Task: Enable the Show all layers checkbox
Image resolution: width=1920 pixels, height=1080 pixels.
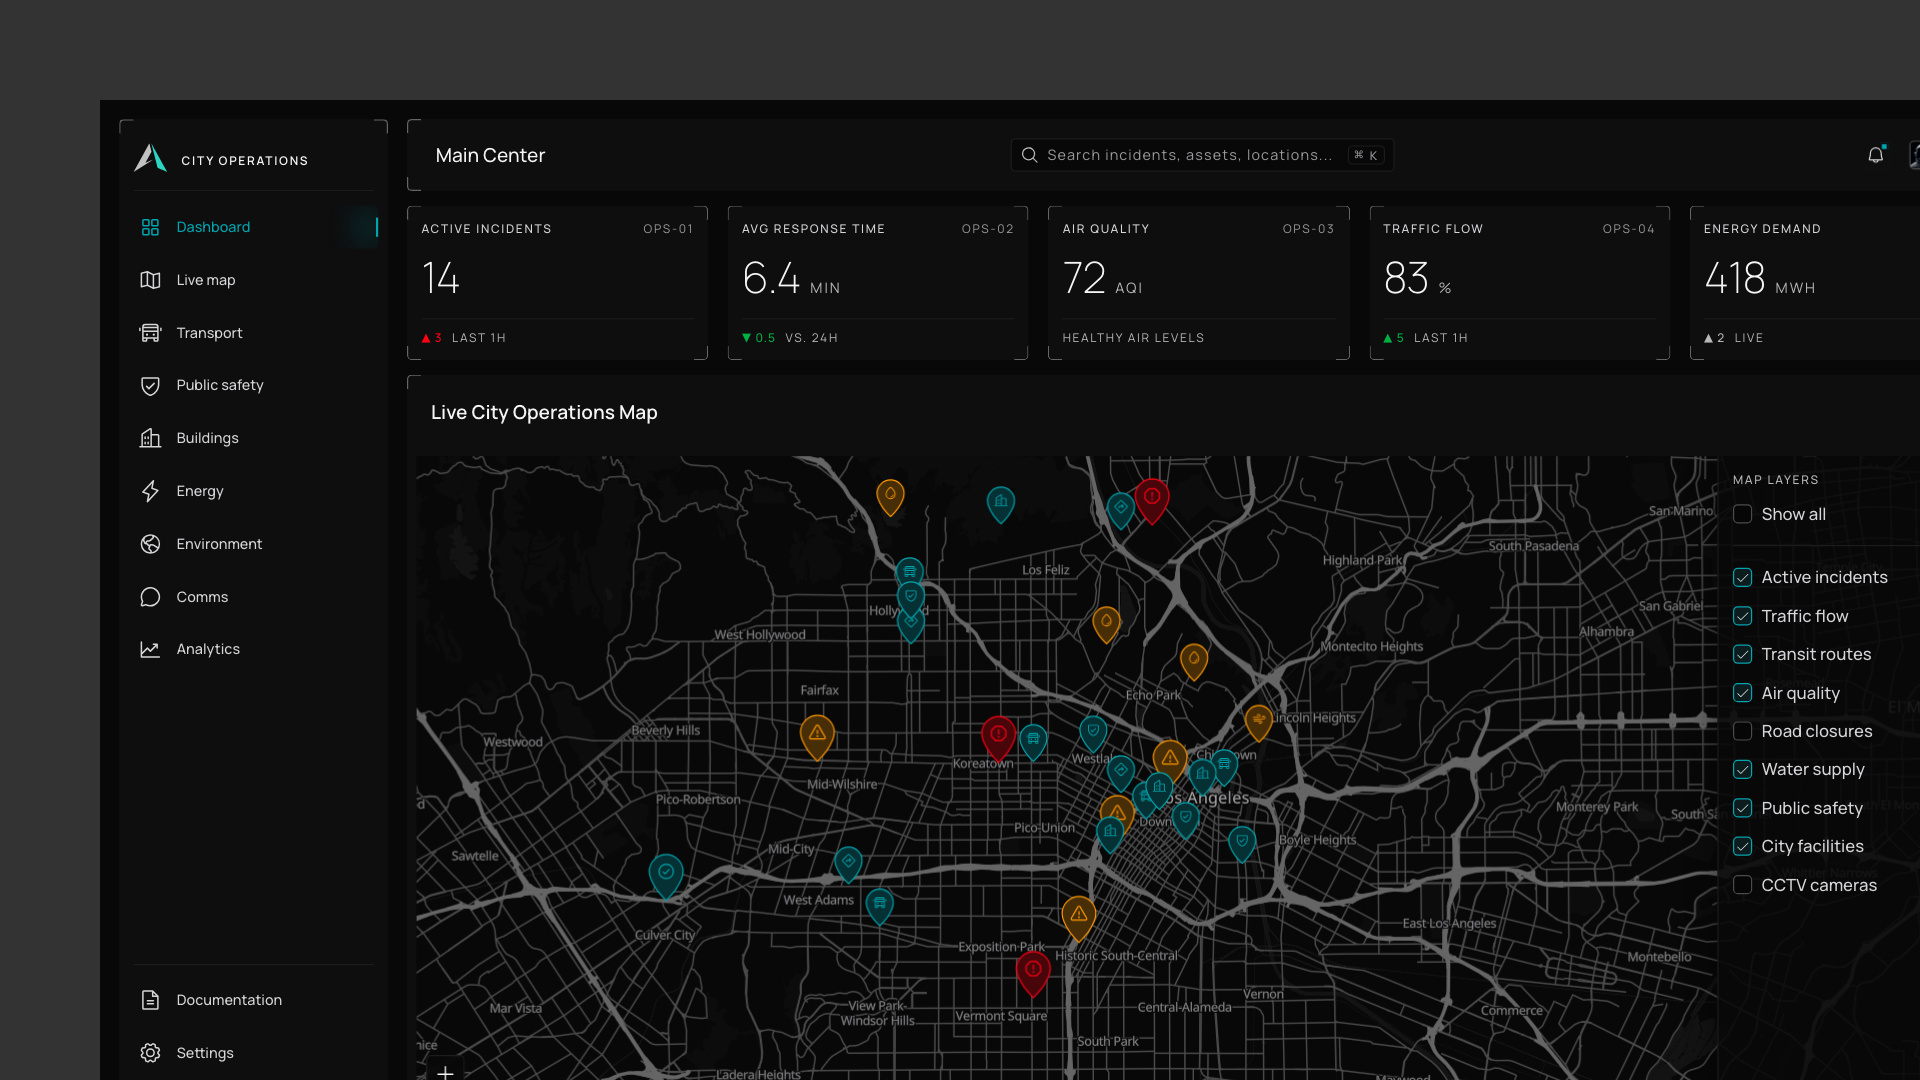Action: click(1742, 514)
